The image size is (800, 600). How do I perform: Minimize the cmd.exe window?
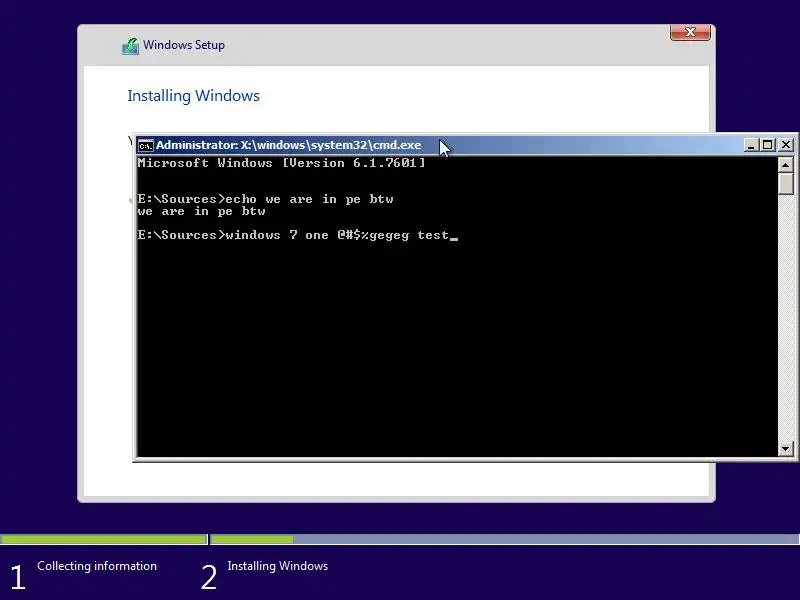point(750,145)
